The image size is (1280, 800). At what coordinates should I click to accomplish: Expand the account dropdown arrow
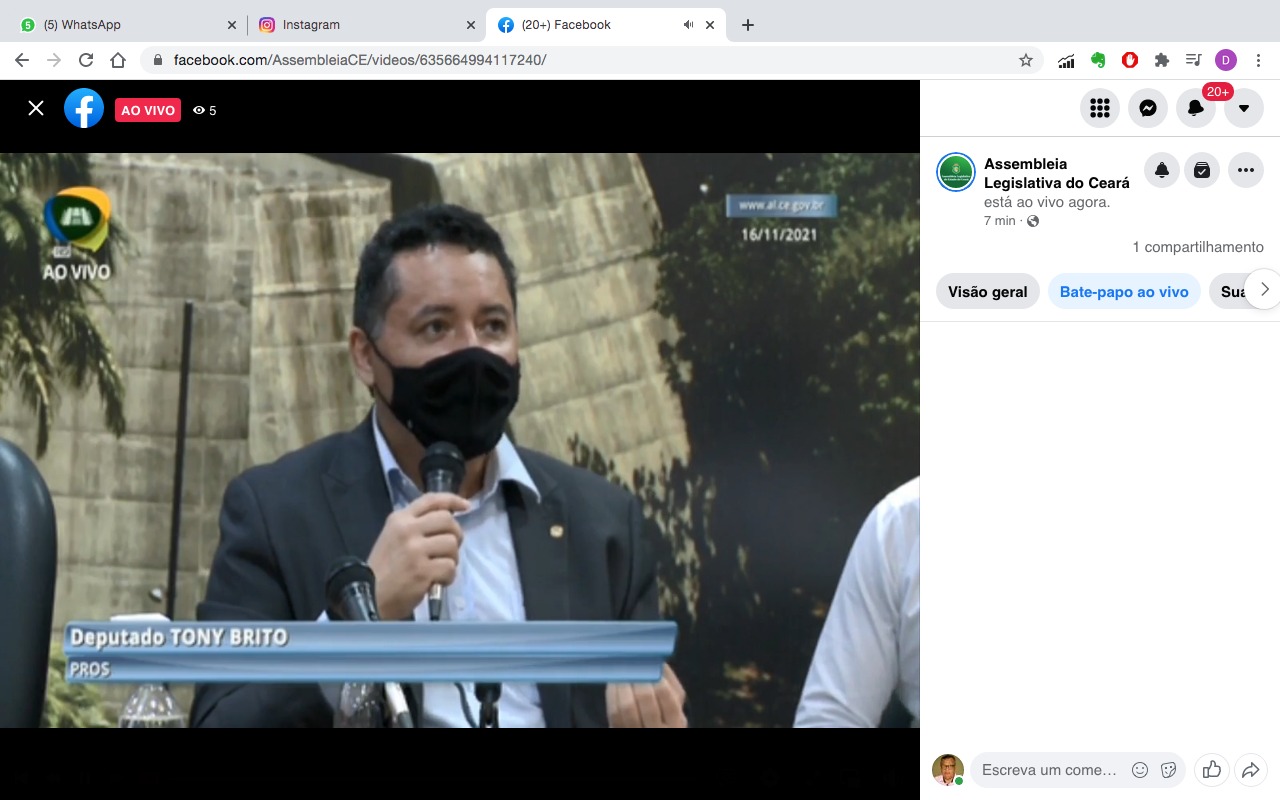coord(1244,108)
